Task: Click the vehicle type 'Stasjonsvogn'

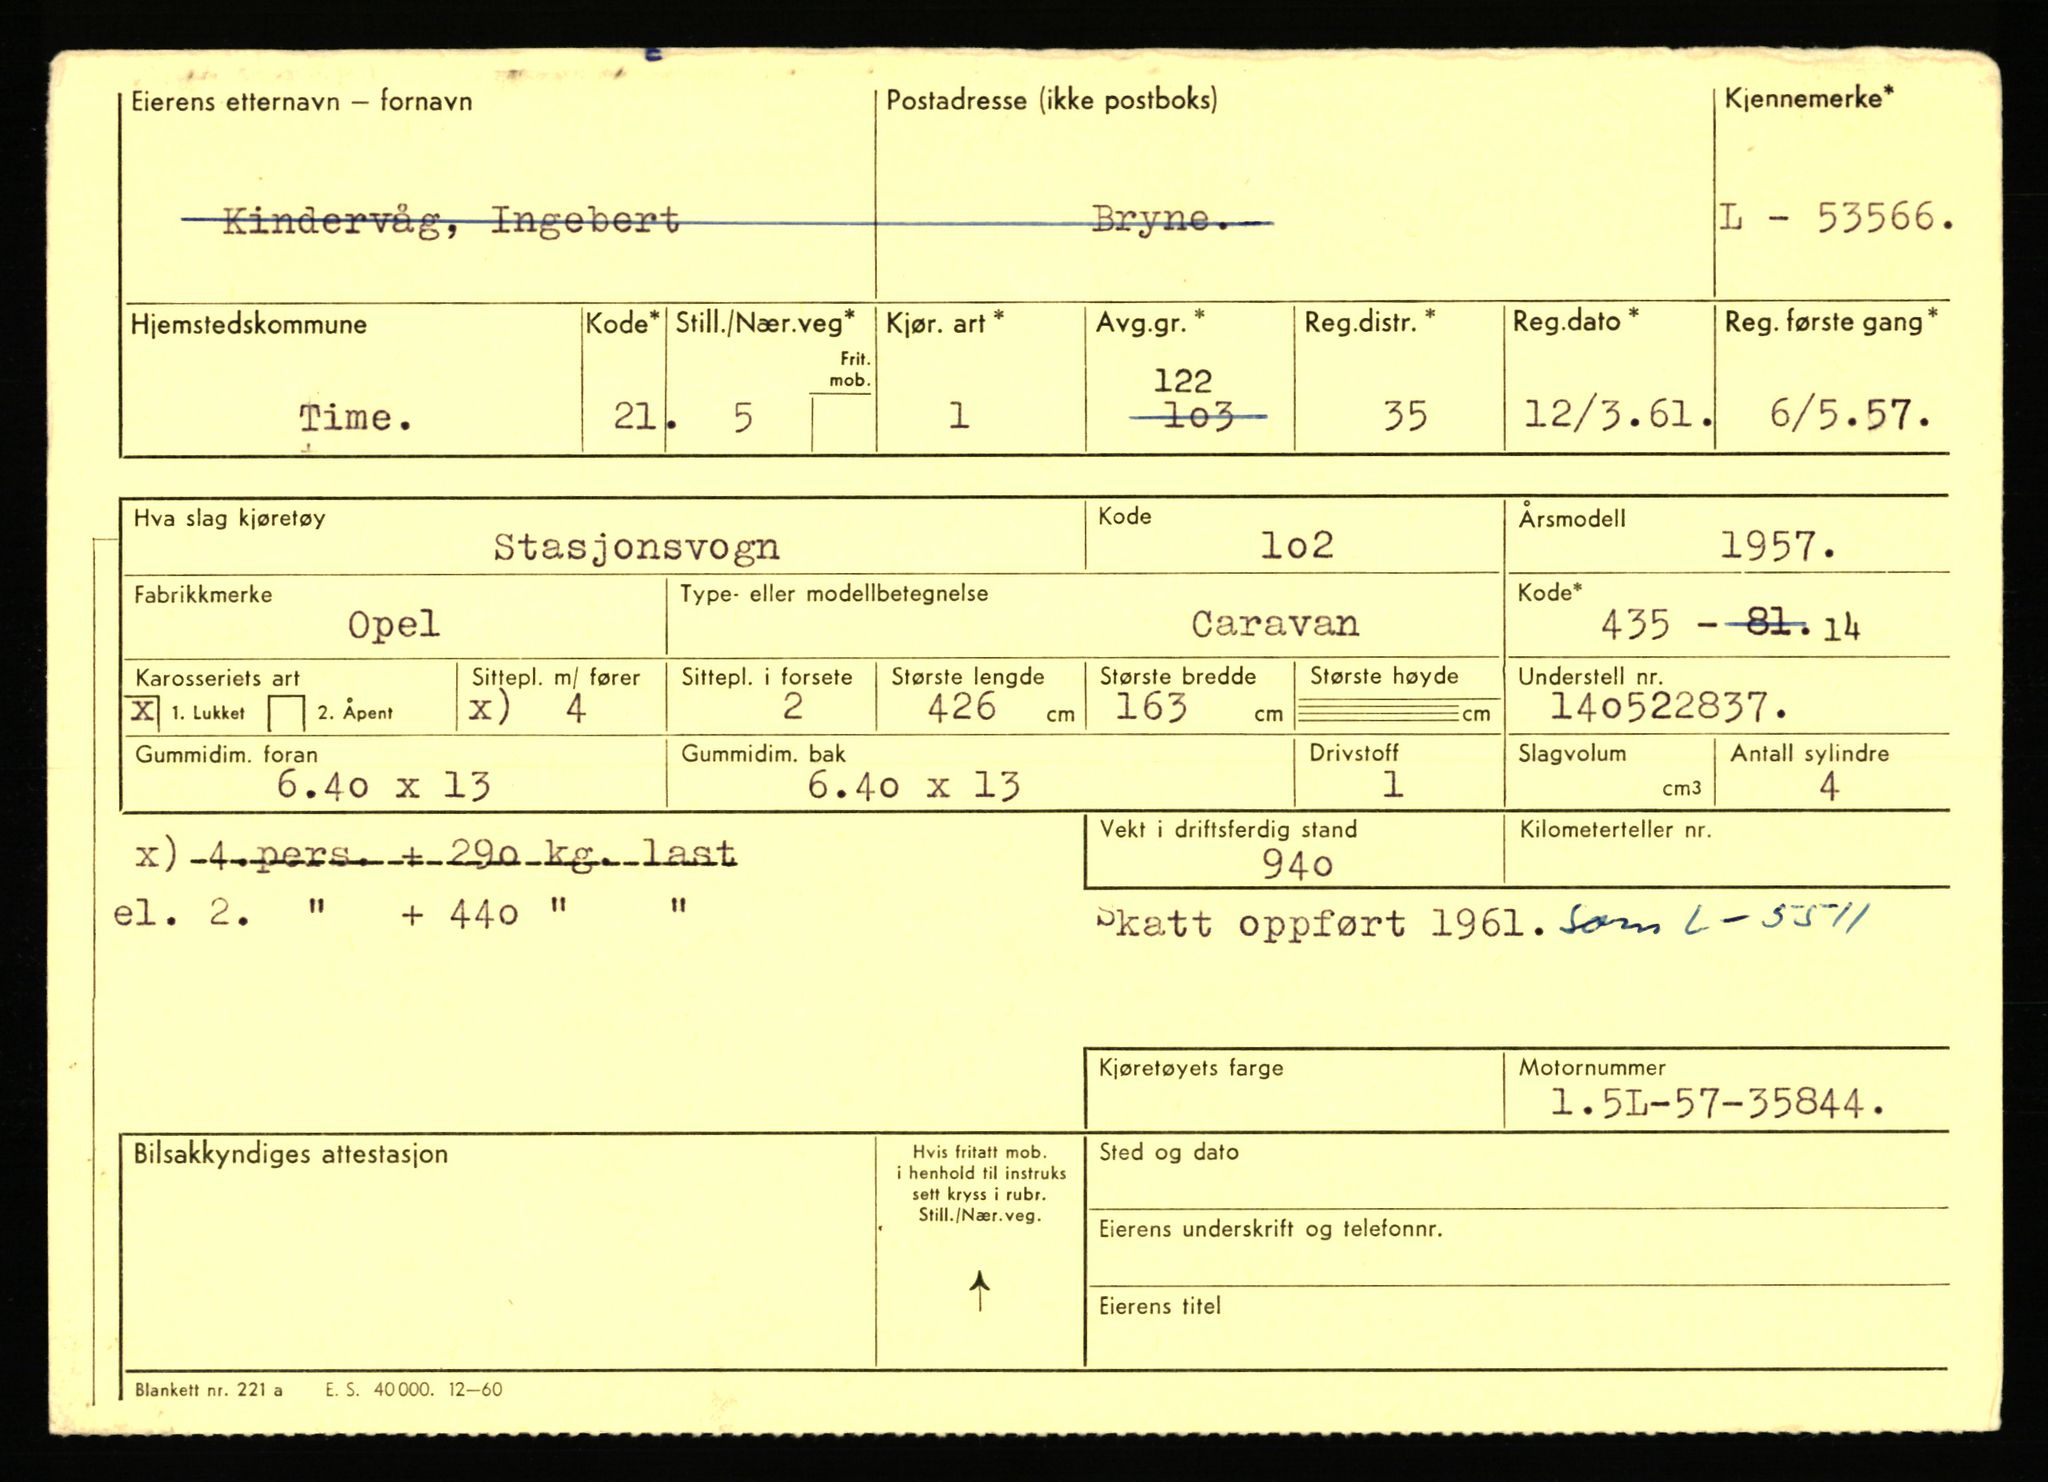Action: click(x=636, y=546)
